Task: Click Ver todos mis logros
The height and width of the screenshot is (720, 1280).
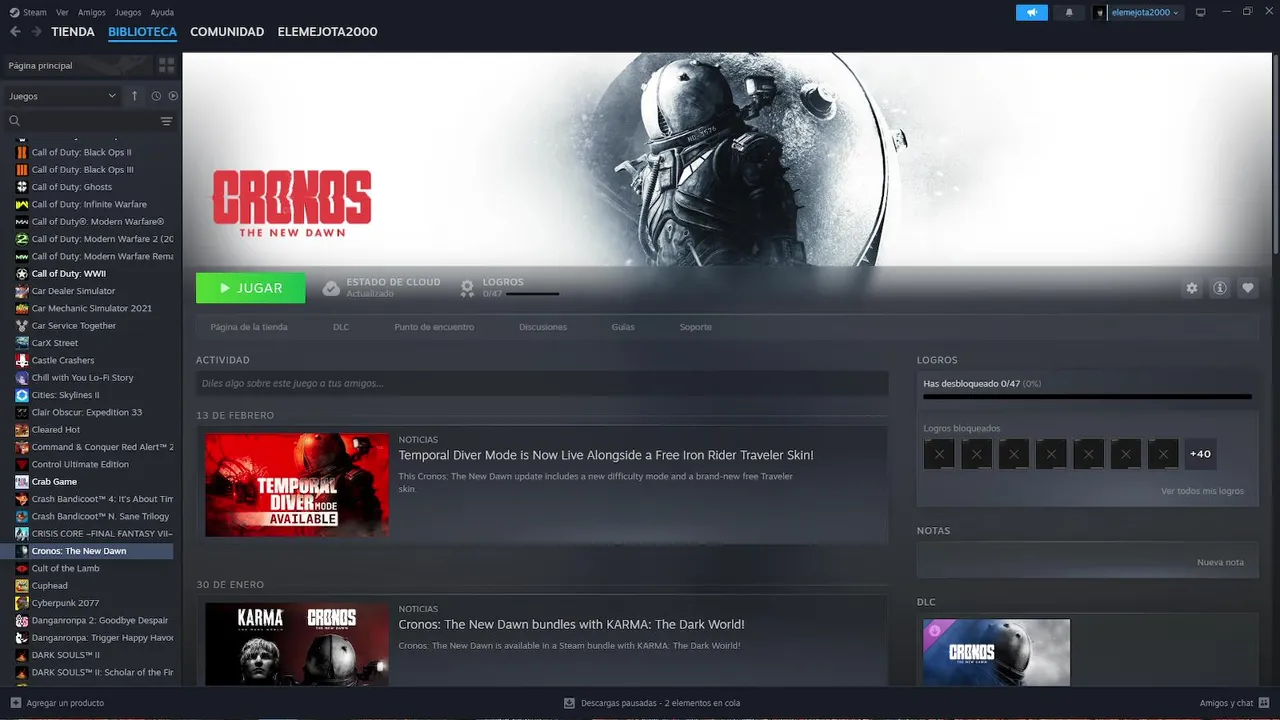Action: tap(1202, 491)
